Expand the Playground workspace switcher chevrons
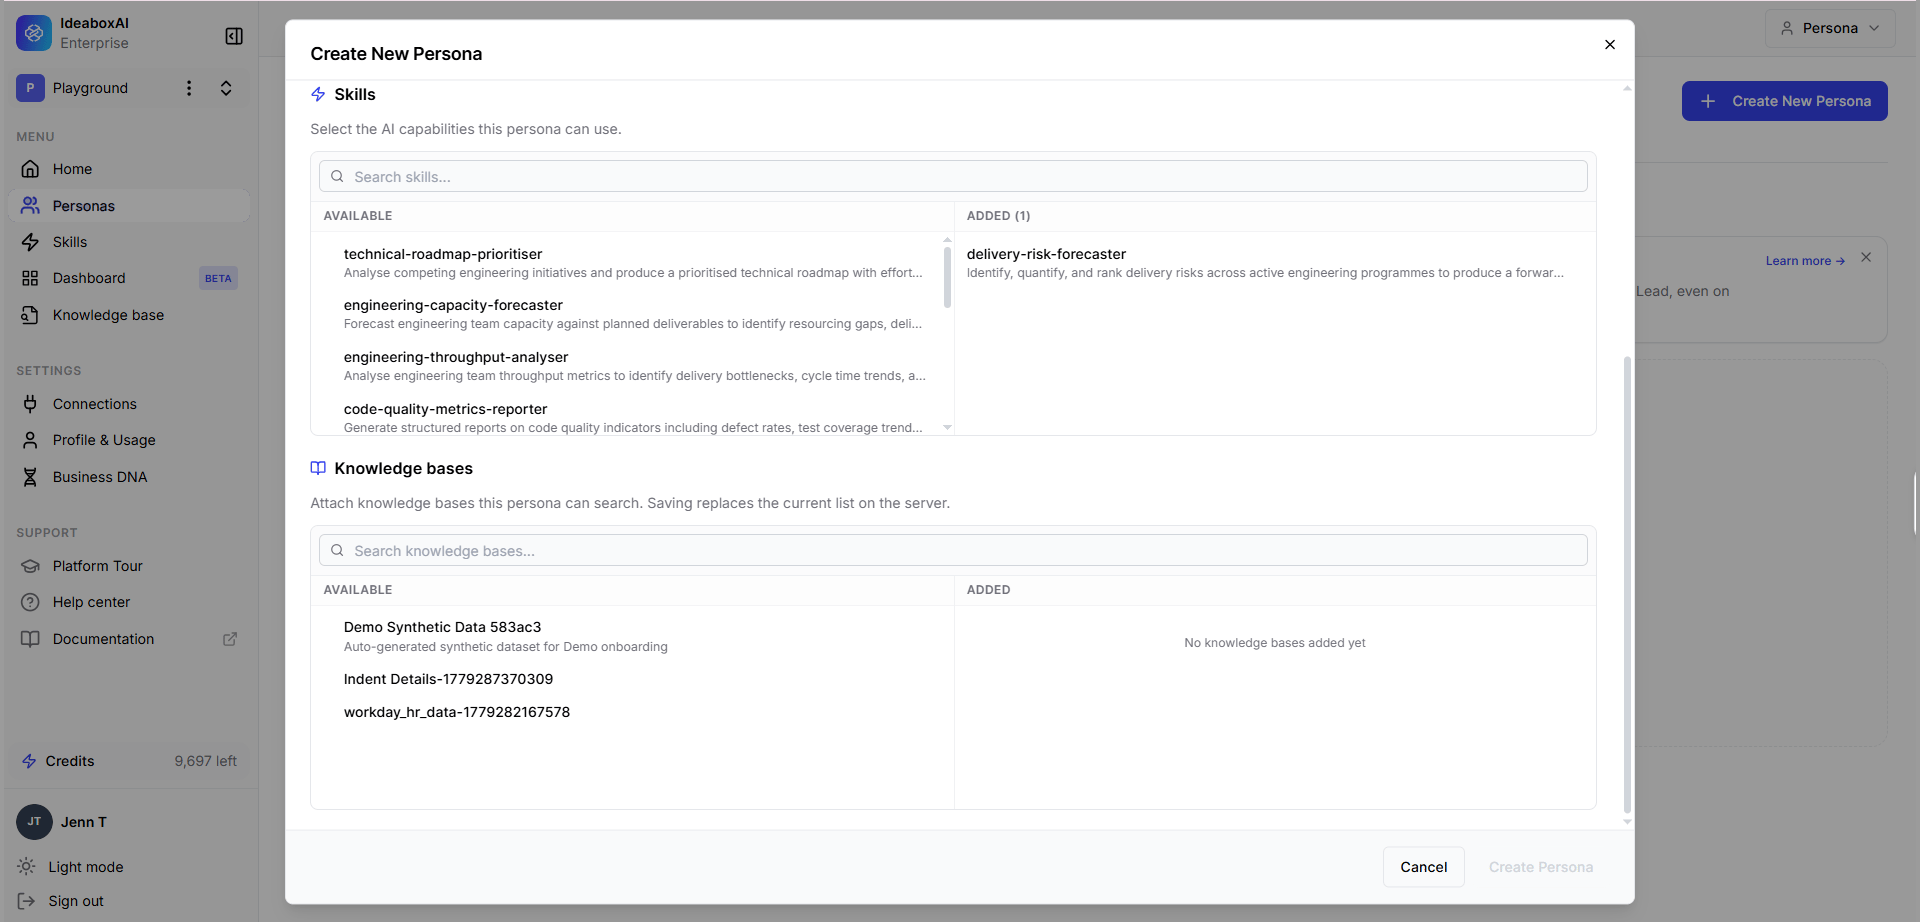This screenshot has height=922, width=1920. (x=226, y=88)
